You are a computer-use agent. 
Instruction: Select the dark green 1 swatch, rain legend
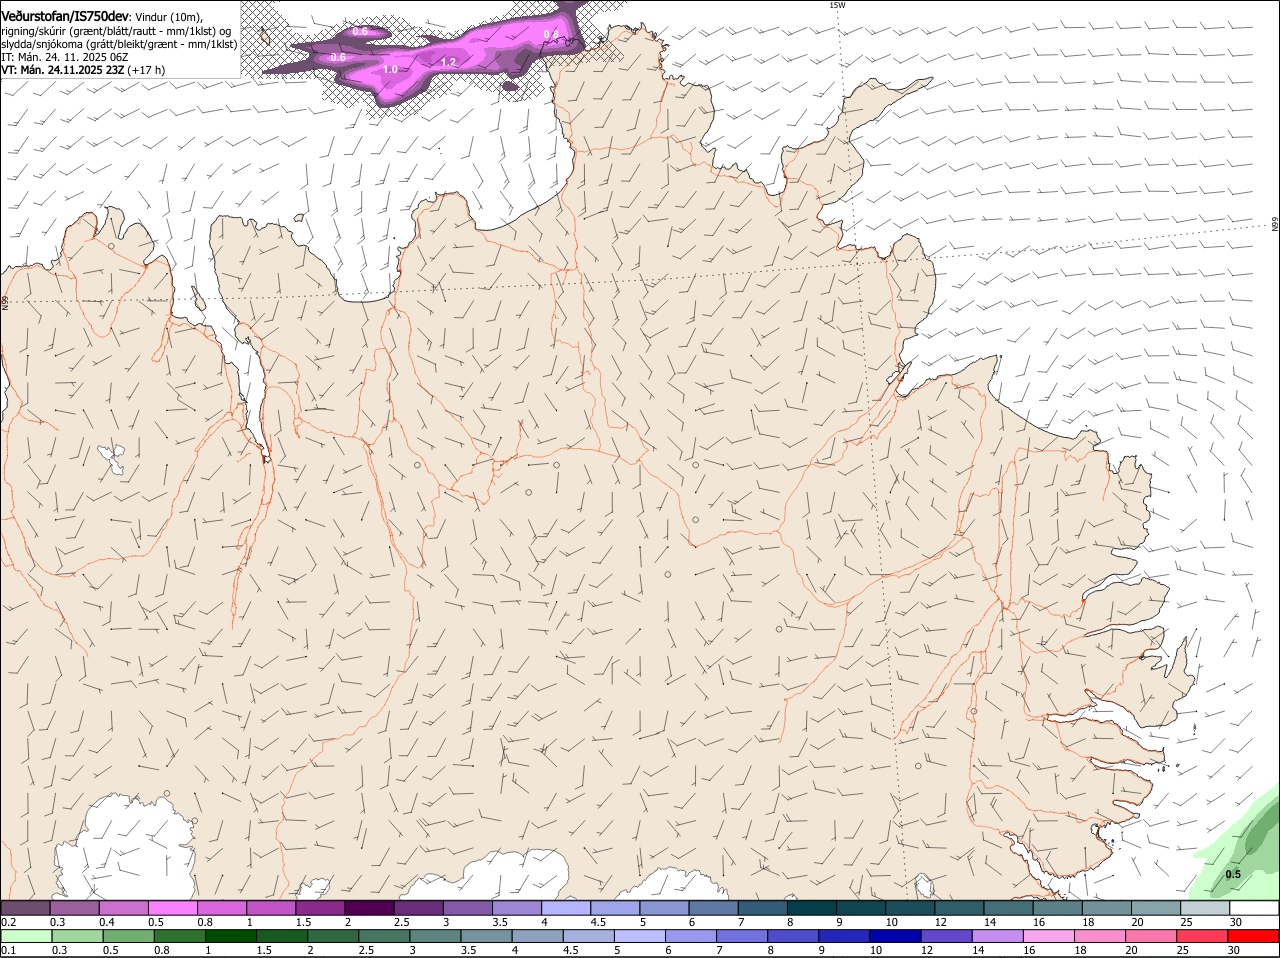coord(231,936)
